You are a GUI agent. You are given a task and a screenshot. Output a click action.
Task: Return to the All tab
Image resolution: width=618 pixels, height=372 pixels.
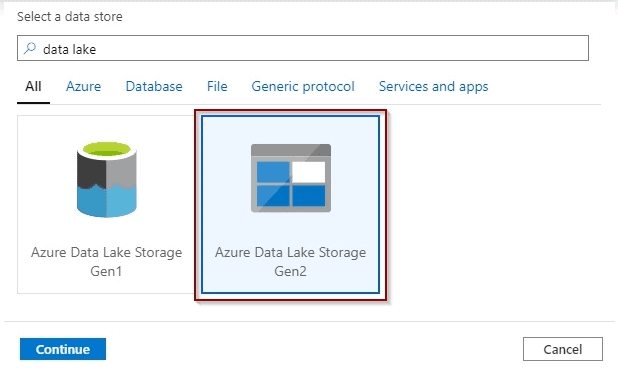(x=33, y=86)
